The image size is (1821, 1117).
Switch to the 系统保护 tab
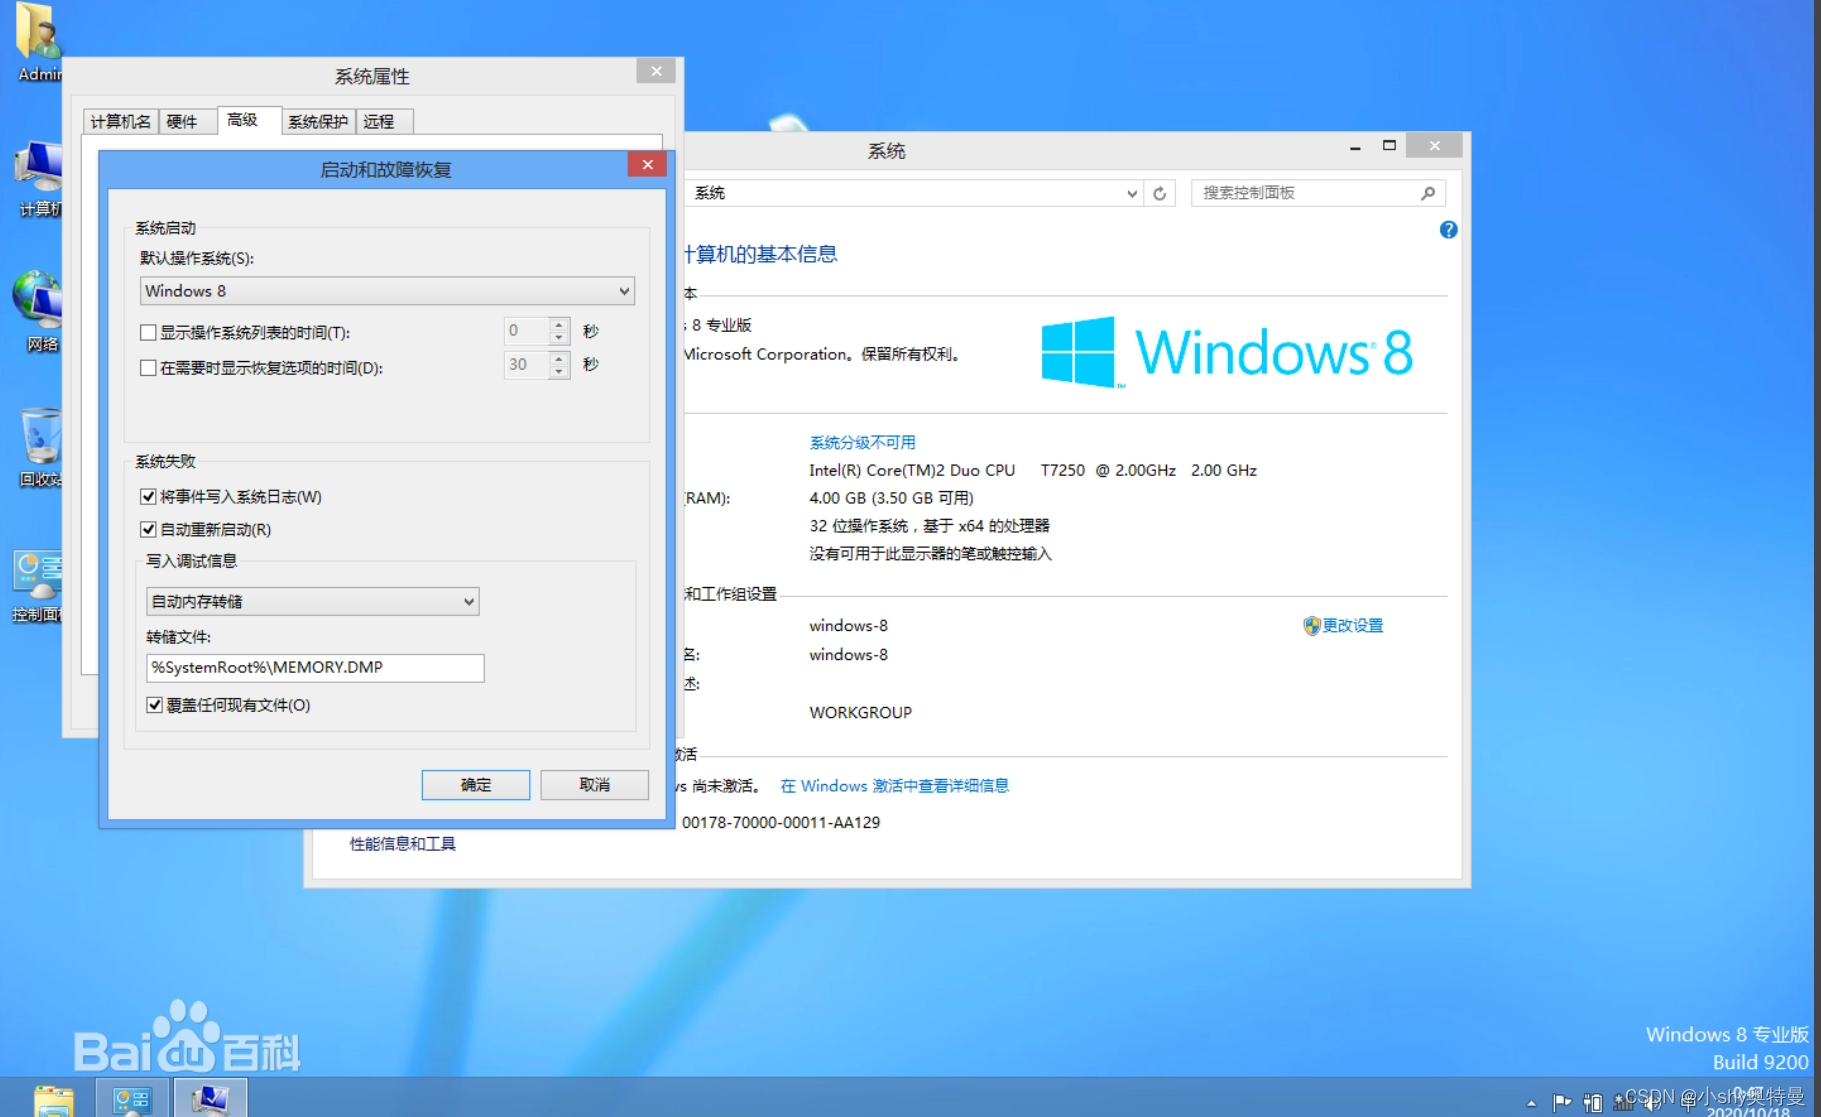coord(318,121)
